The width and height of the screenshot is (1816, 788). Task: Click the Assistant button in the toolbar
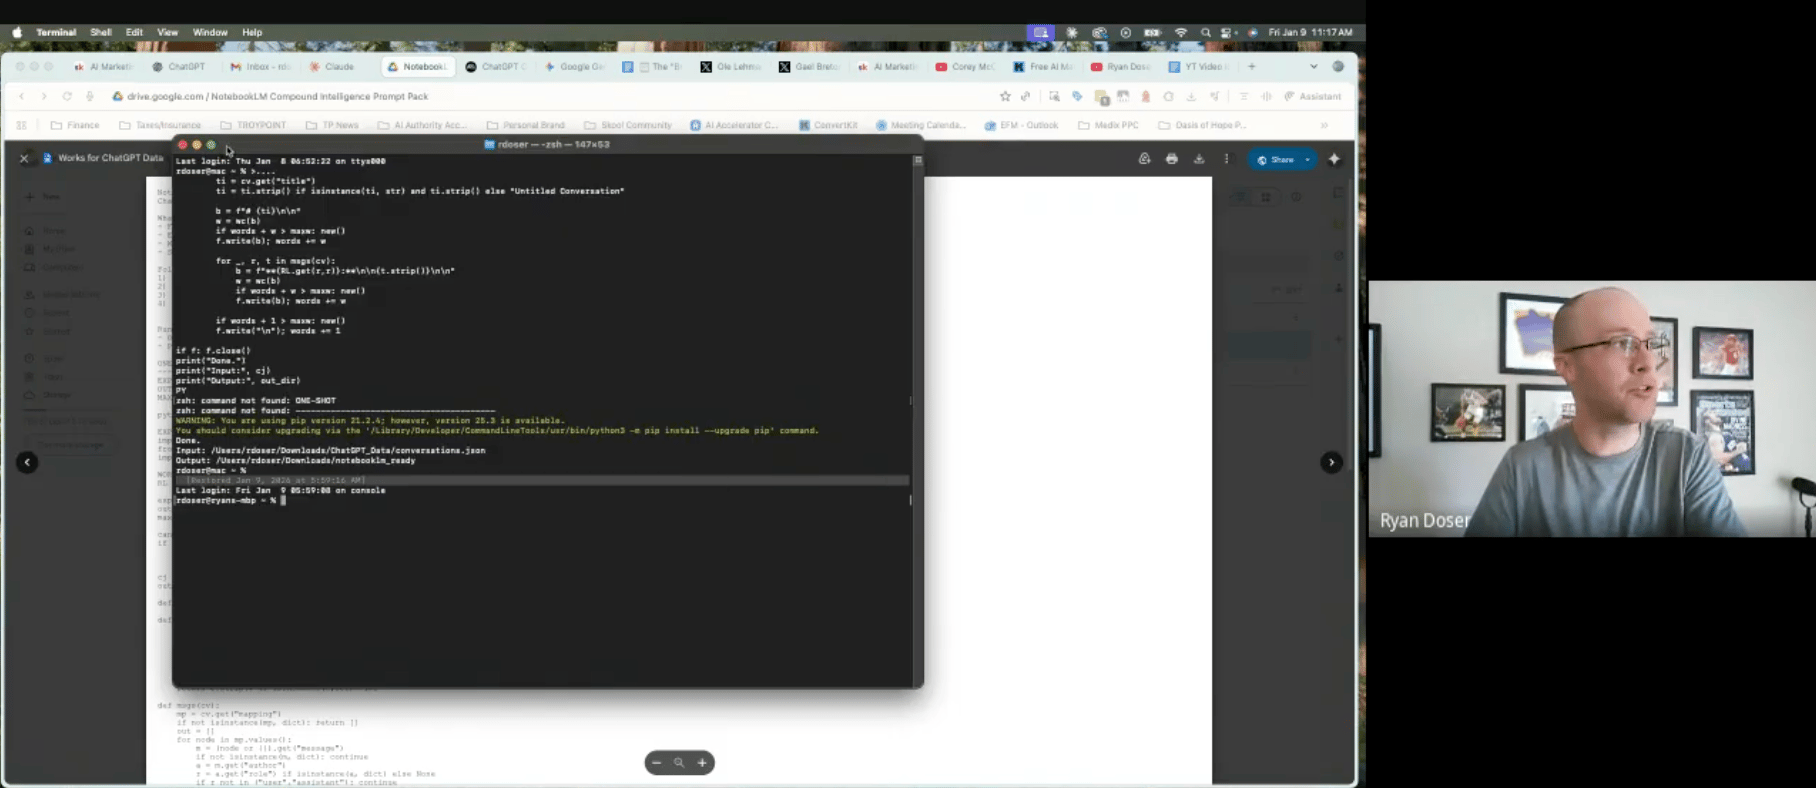coord(1313,96)
